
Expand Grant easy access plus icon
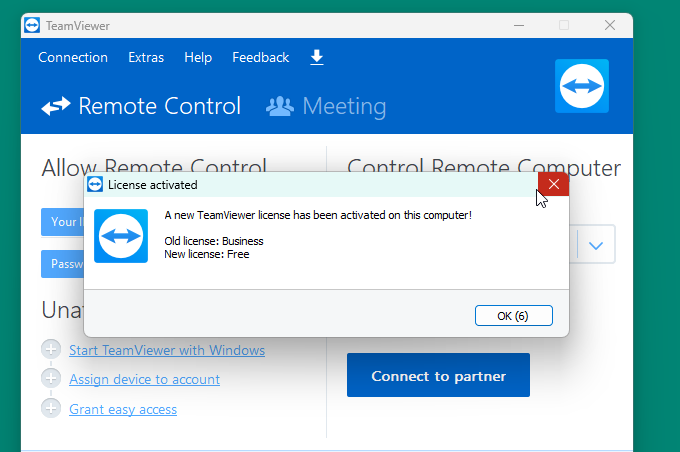coord(51,408)
